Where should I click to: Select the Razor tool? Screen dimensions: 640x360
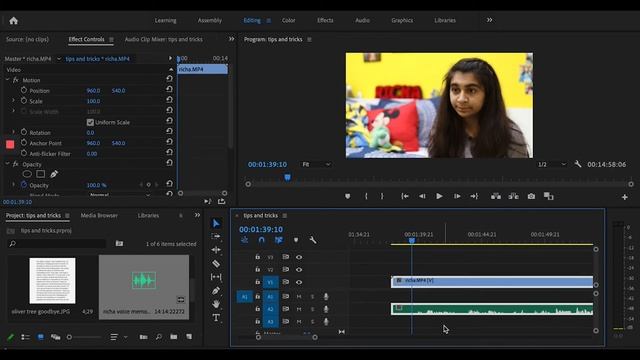pos(216,264)
